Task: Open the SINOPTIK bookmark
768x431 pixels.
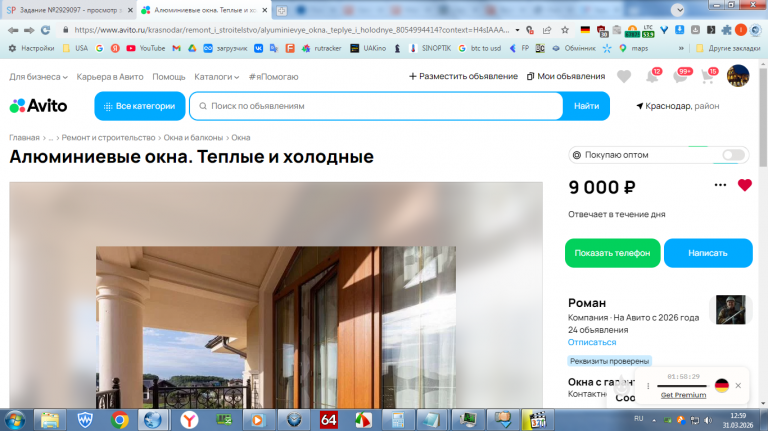Action: click(x=430, y=48)
